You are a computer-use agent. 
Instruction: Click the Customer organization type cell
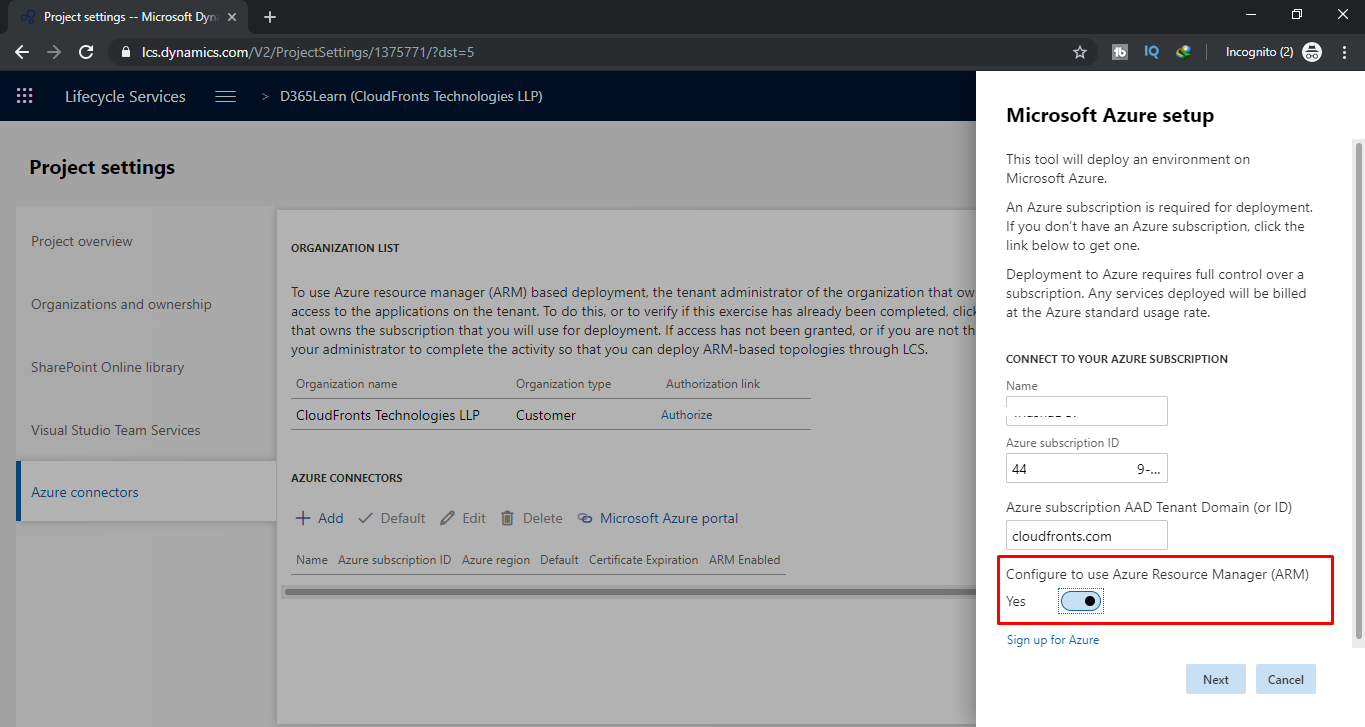click(546, 415)
